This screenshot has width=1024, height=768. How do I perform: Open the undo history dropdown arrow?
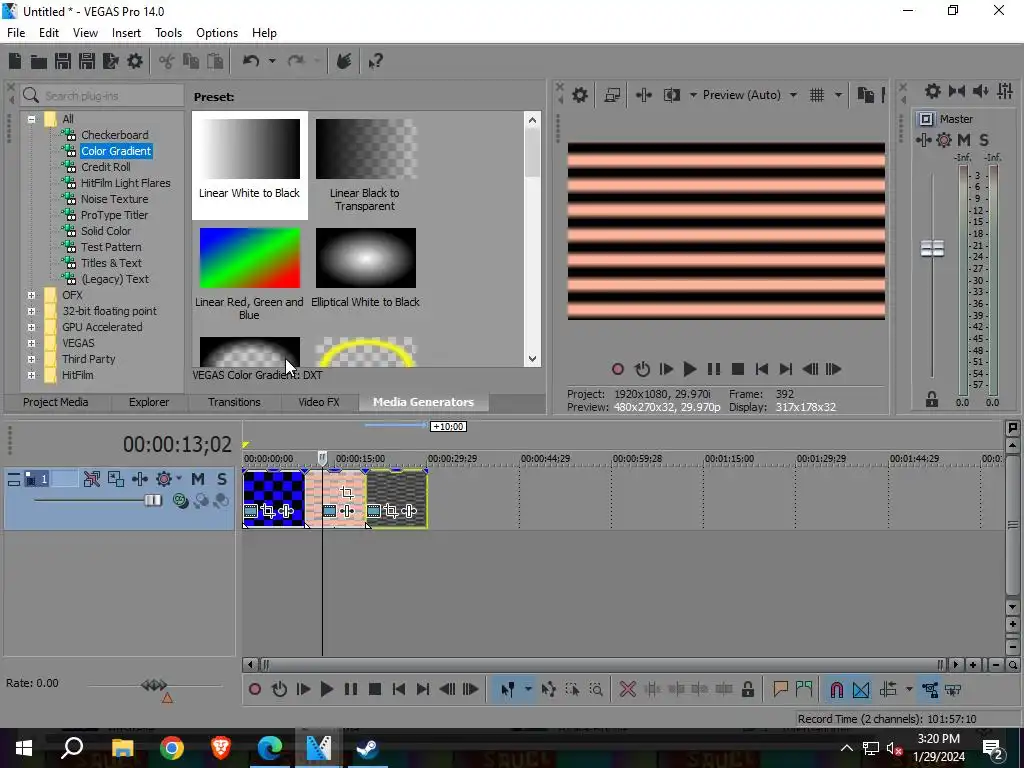click(272, 61)
